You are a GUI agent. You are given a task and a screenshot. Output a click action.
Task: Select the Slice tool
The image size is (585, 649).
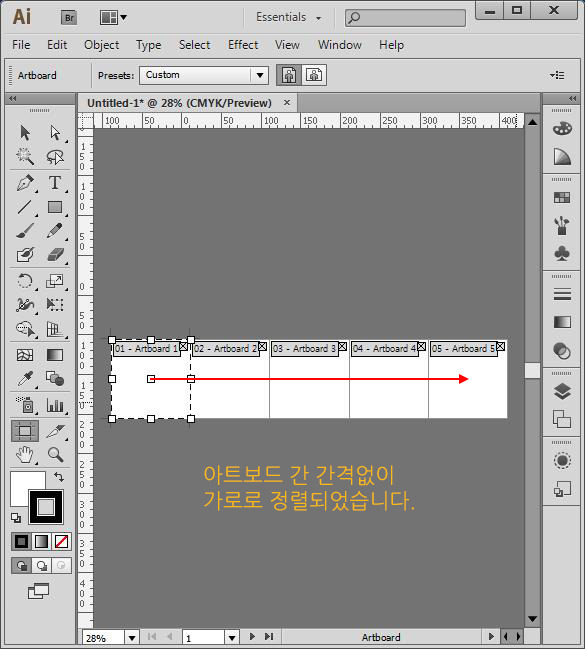pos(55,431)
